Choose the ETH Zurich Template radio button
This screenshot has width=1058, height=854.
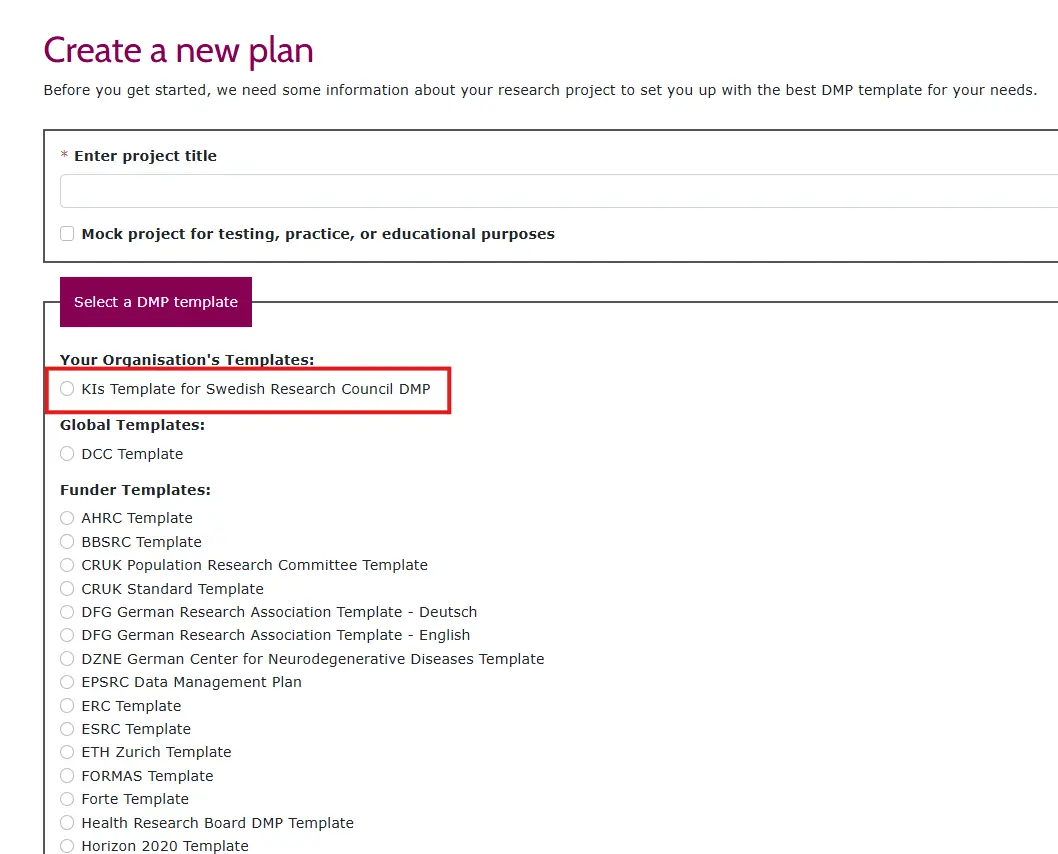[x=67, y=752]
